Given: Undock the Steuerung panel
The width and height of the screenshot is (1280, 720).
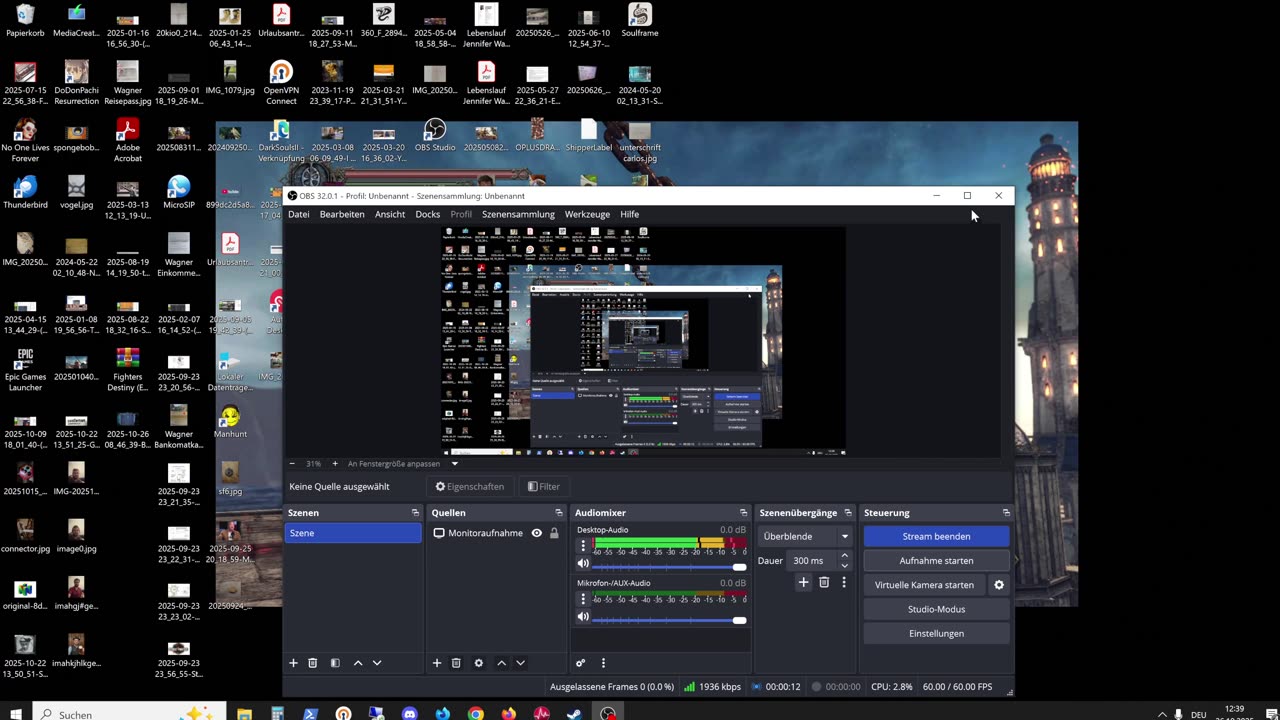Looking at the screenshot, I should [x=1006, y=513].
